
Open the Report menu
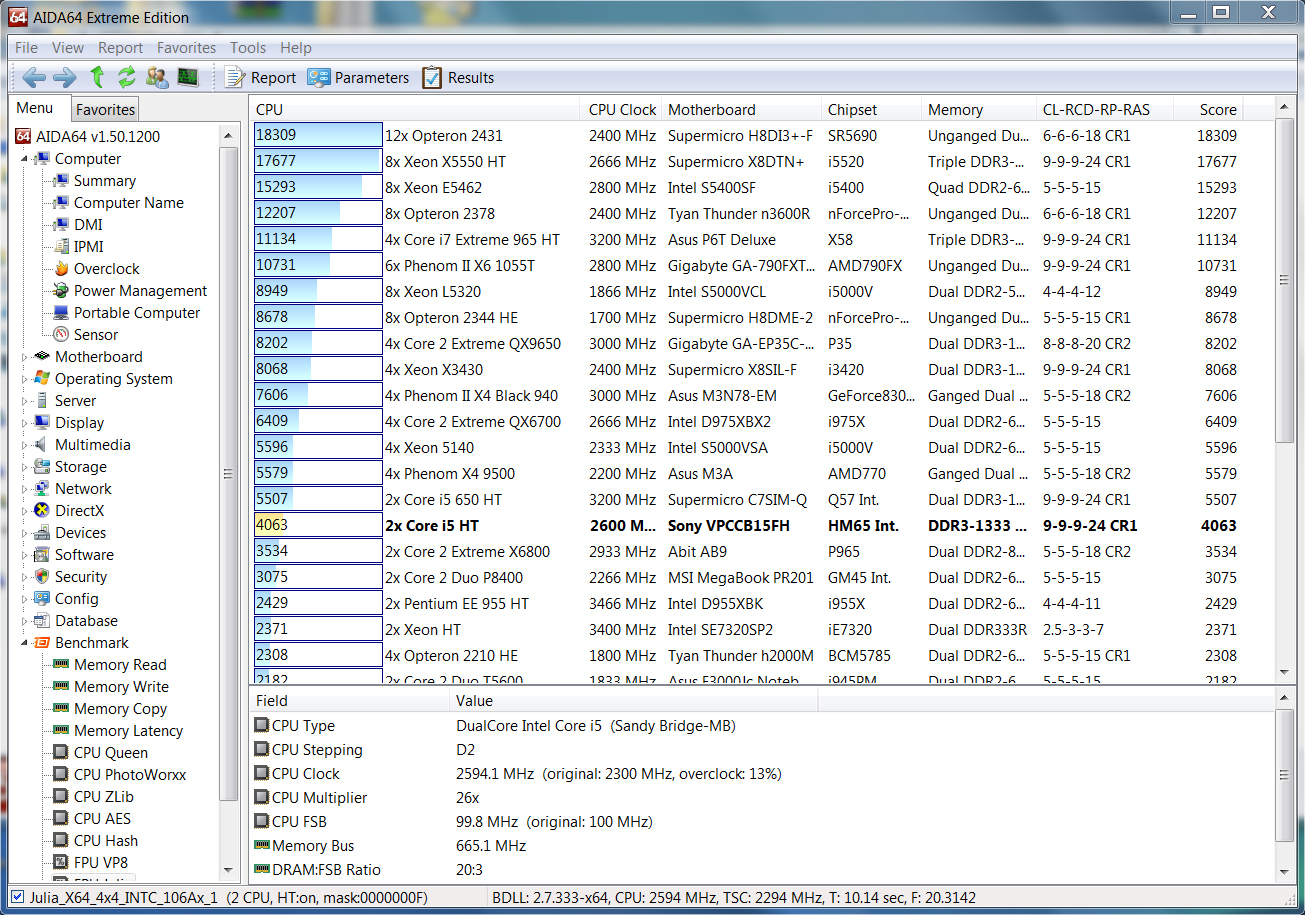(120, 48)
